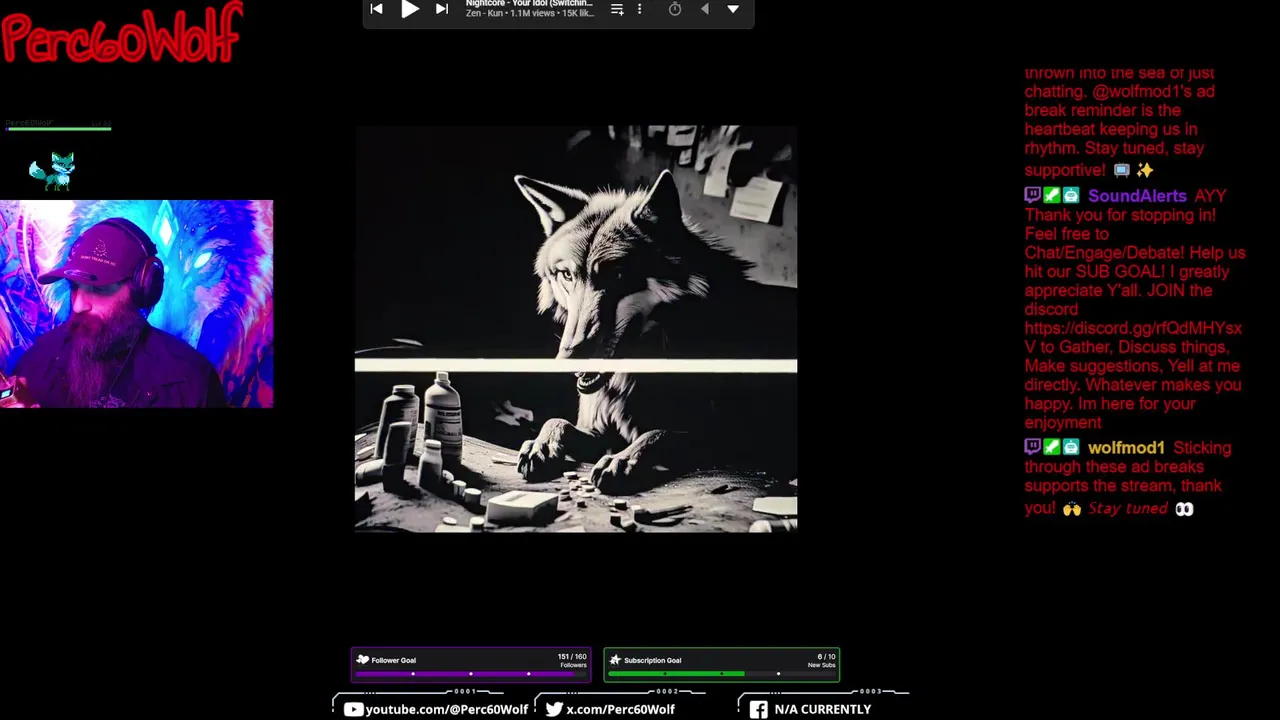The height and width of the screenshot is (720, 1280).
Task: Click the 'Follower Goal' label
Action: pyautogui.click(x=394, y=660)
